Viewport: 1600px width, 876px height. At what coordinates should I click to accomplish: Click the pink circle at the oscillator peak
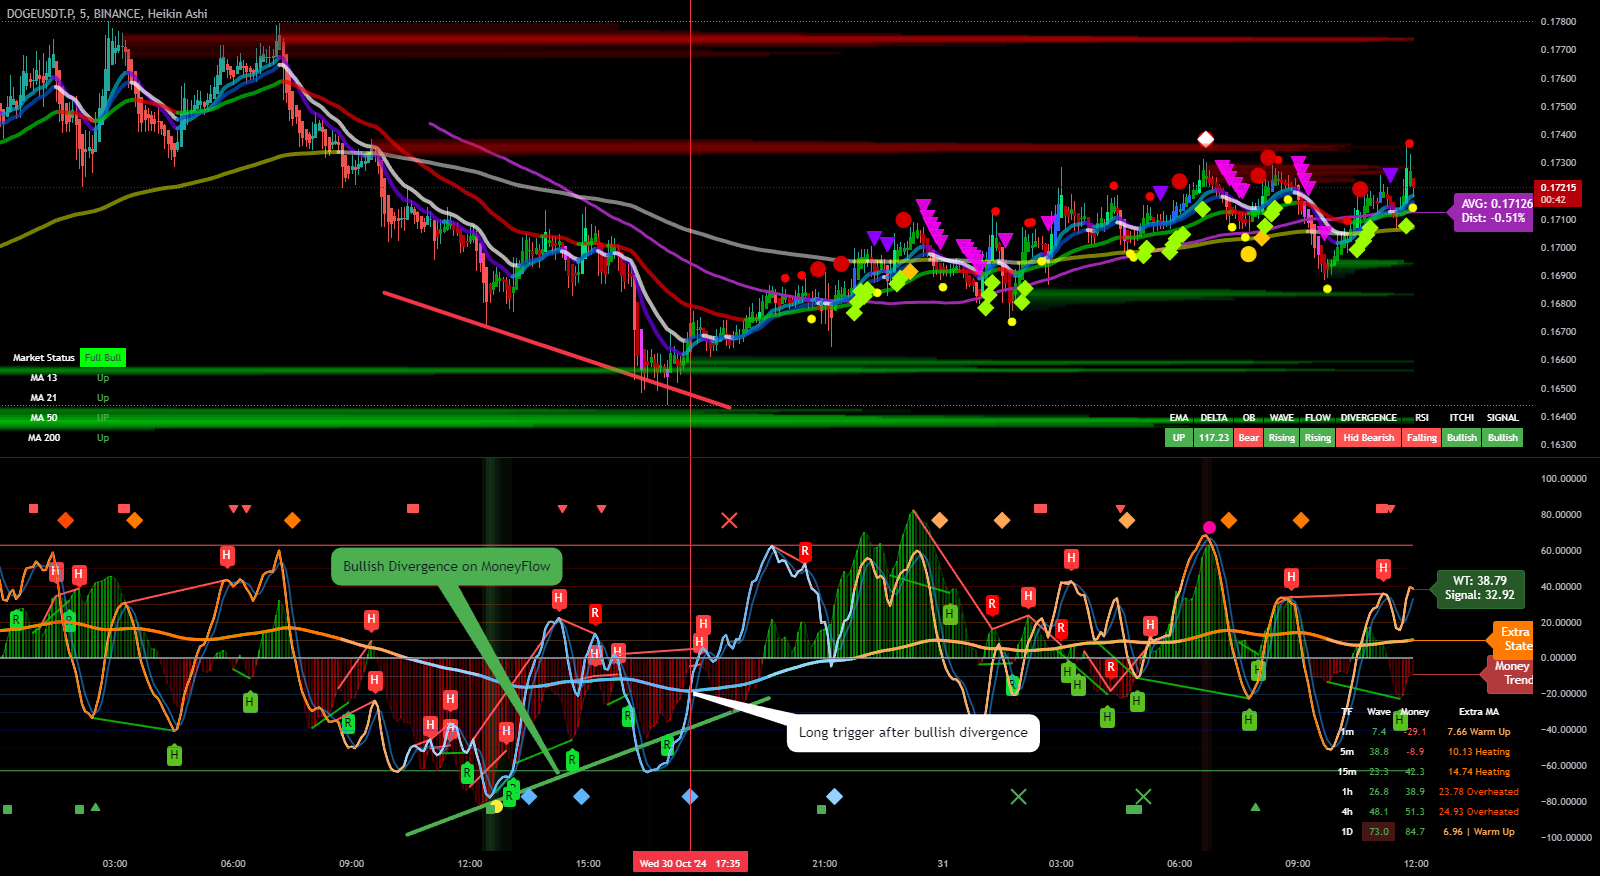(x=1209, y=527)
